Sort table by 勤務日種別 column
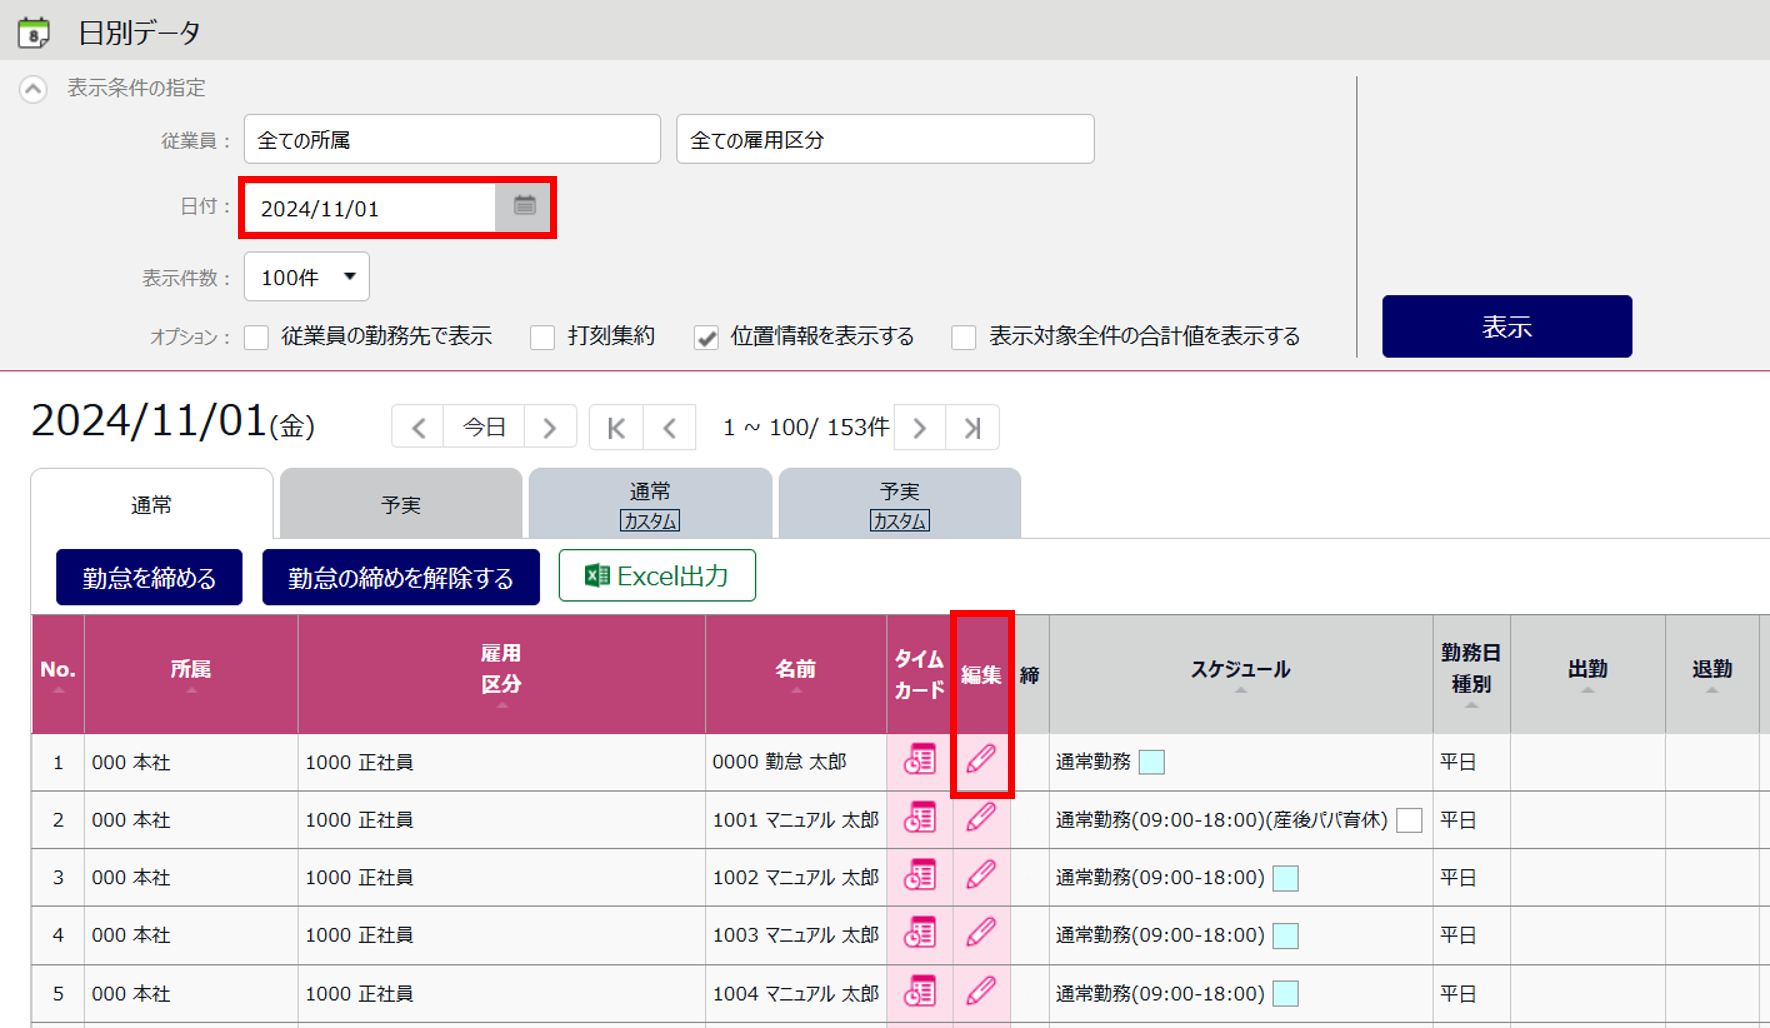 pos(1471,674)
